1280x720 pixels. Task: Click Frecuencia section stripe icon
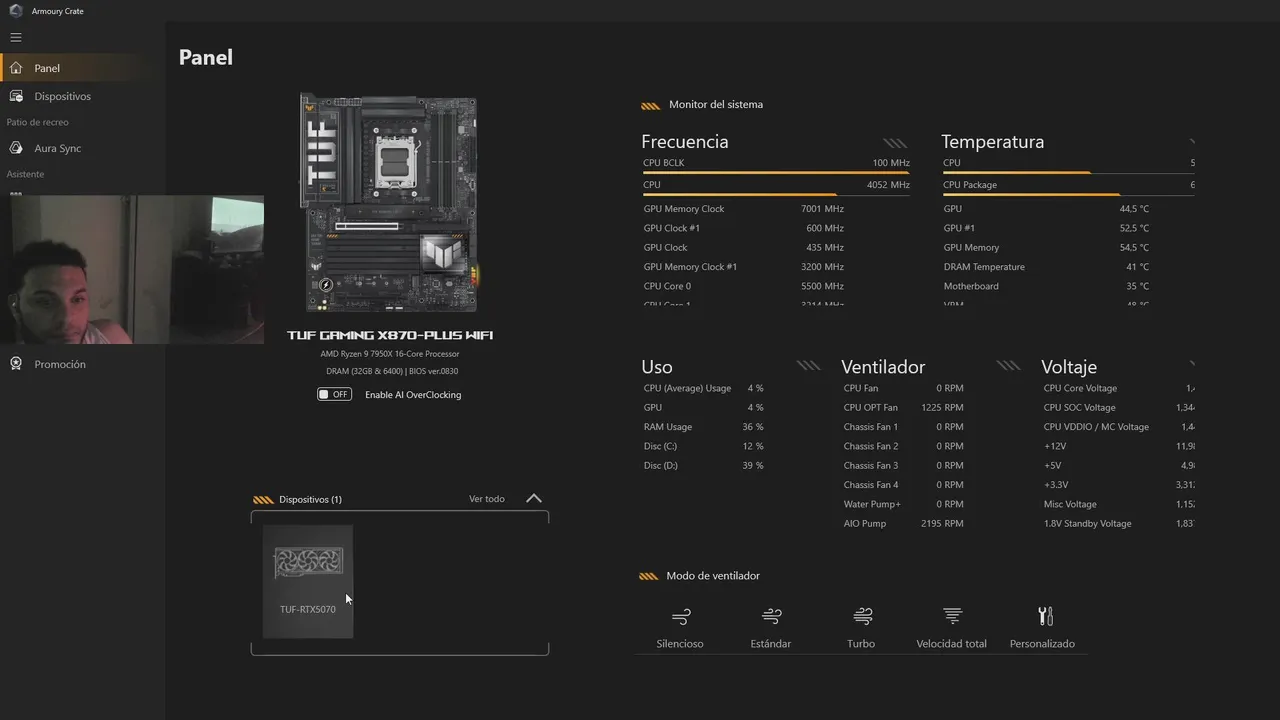(895, 143)
